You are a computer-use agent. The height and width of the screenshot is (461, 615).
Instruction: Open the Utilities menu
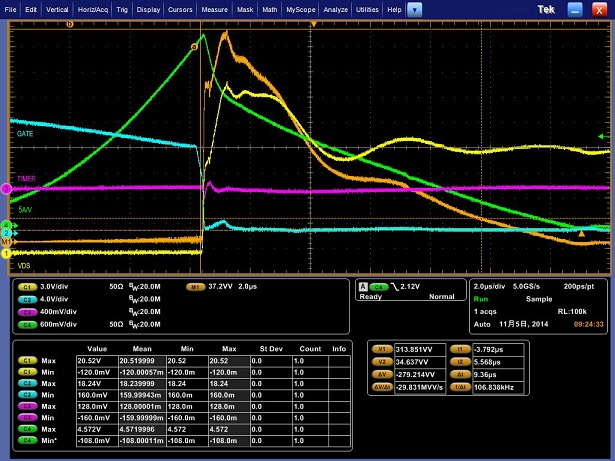[367, 9]
